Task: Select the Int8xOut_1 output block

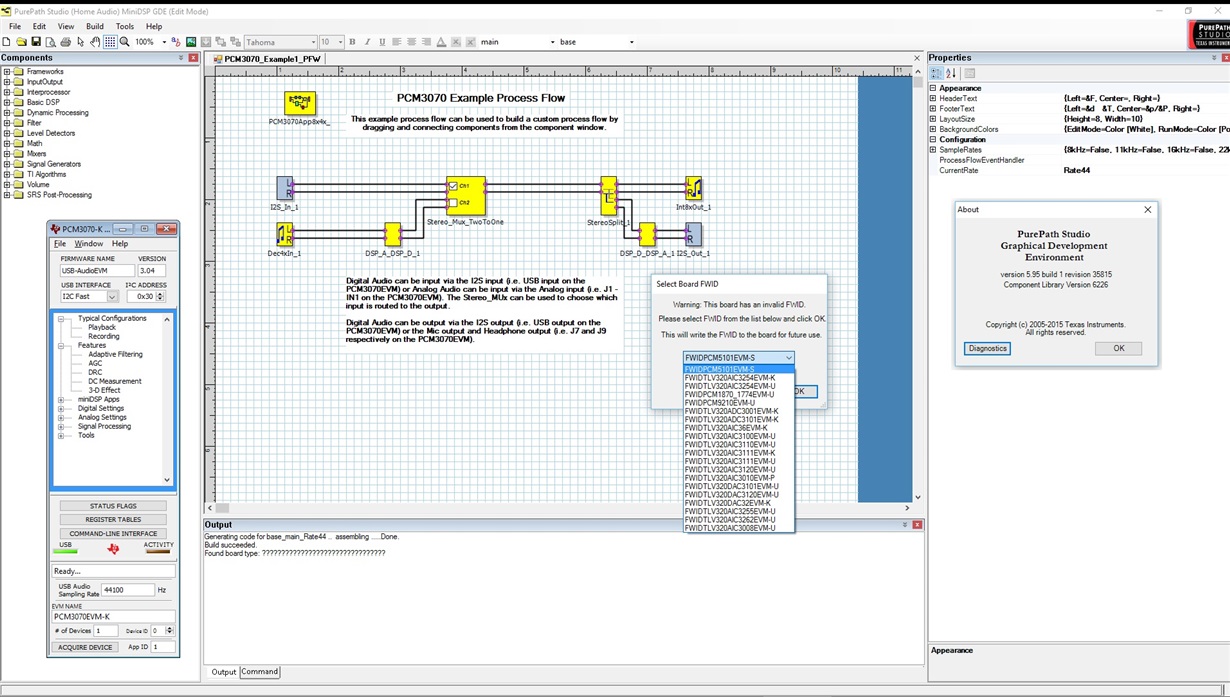Action: [x=693, y=188]
